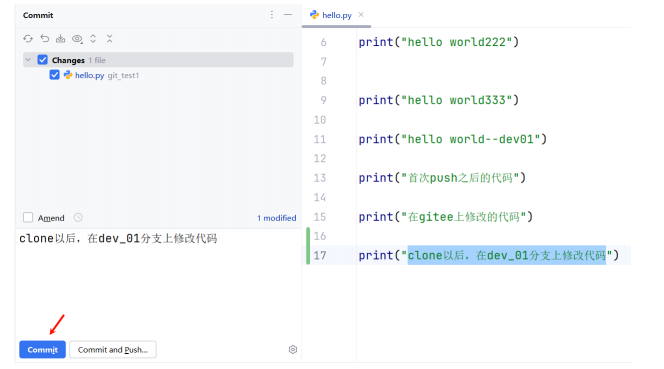Click the print("hello world--dev01") line
Image resolution: width=664 pixels, height=369 pixels.
453,139
